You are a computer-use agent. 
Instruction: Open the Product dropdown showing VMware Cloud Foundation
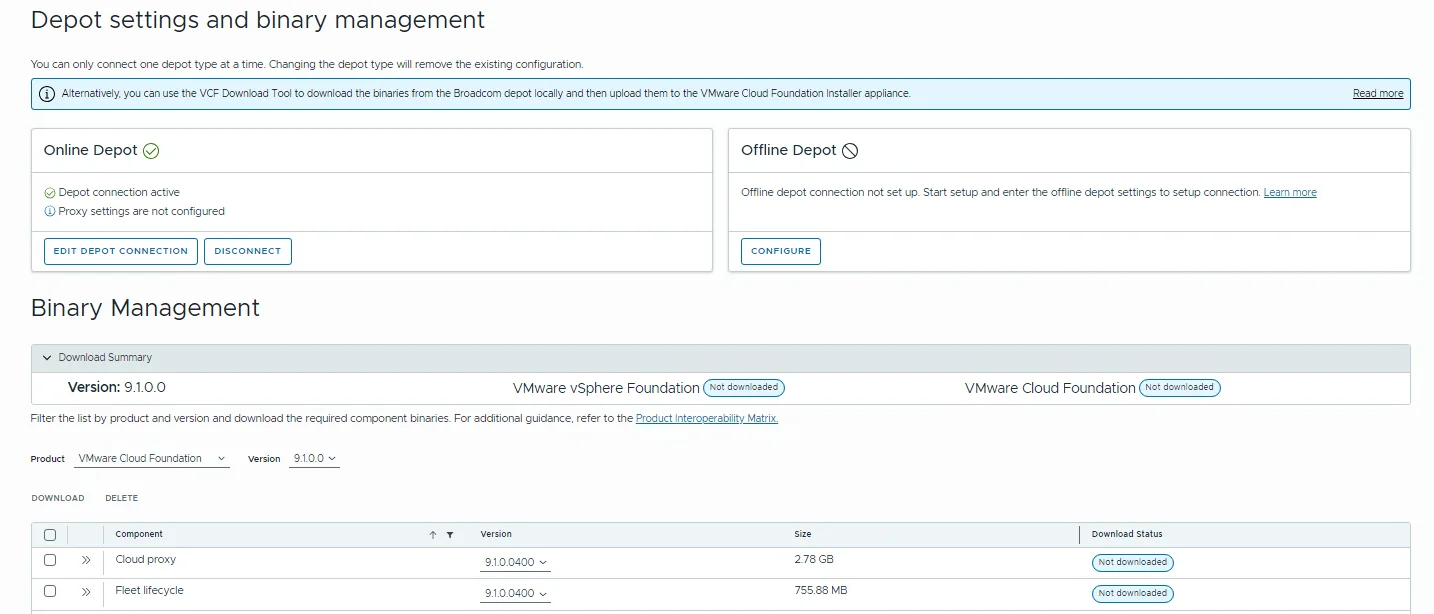point(152,459)
